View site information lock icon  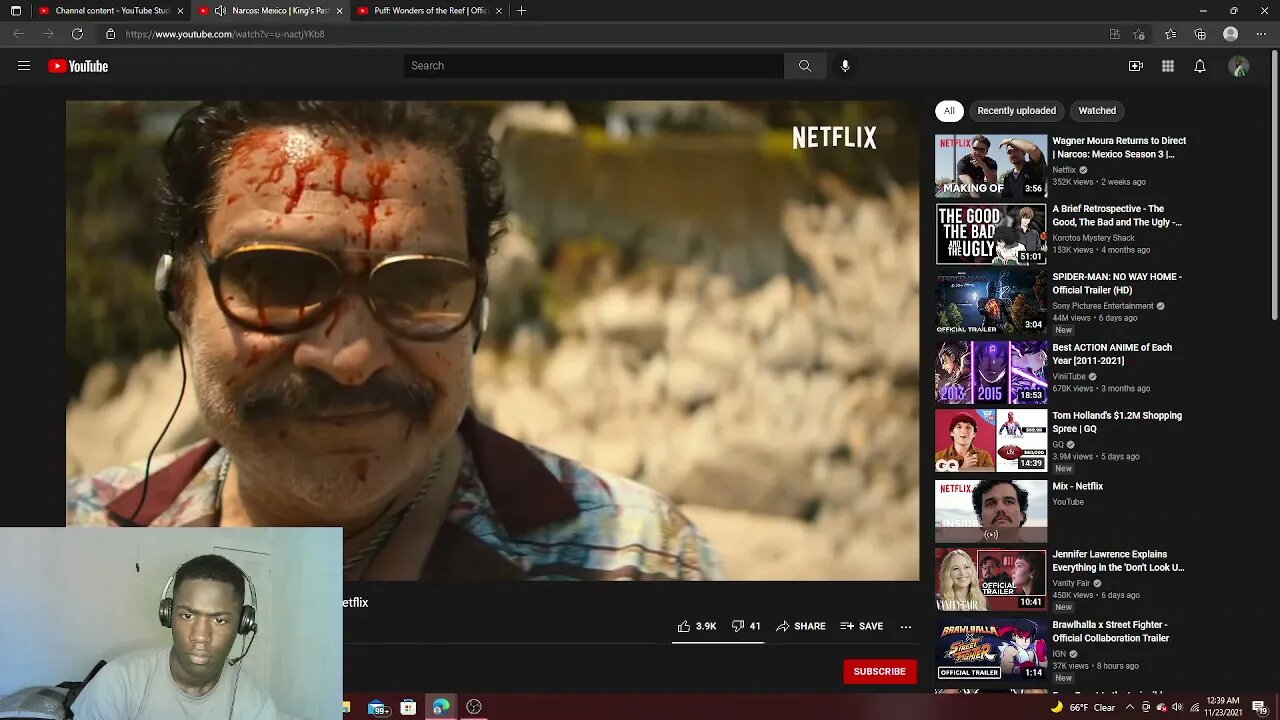[x=111, y=34]
